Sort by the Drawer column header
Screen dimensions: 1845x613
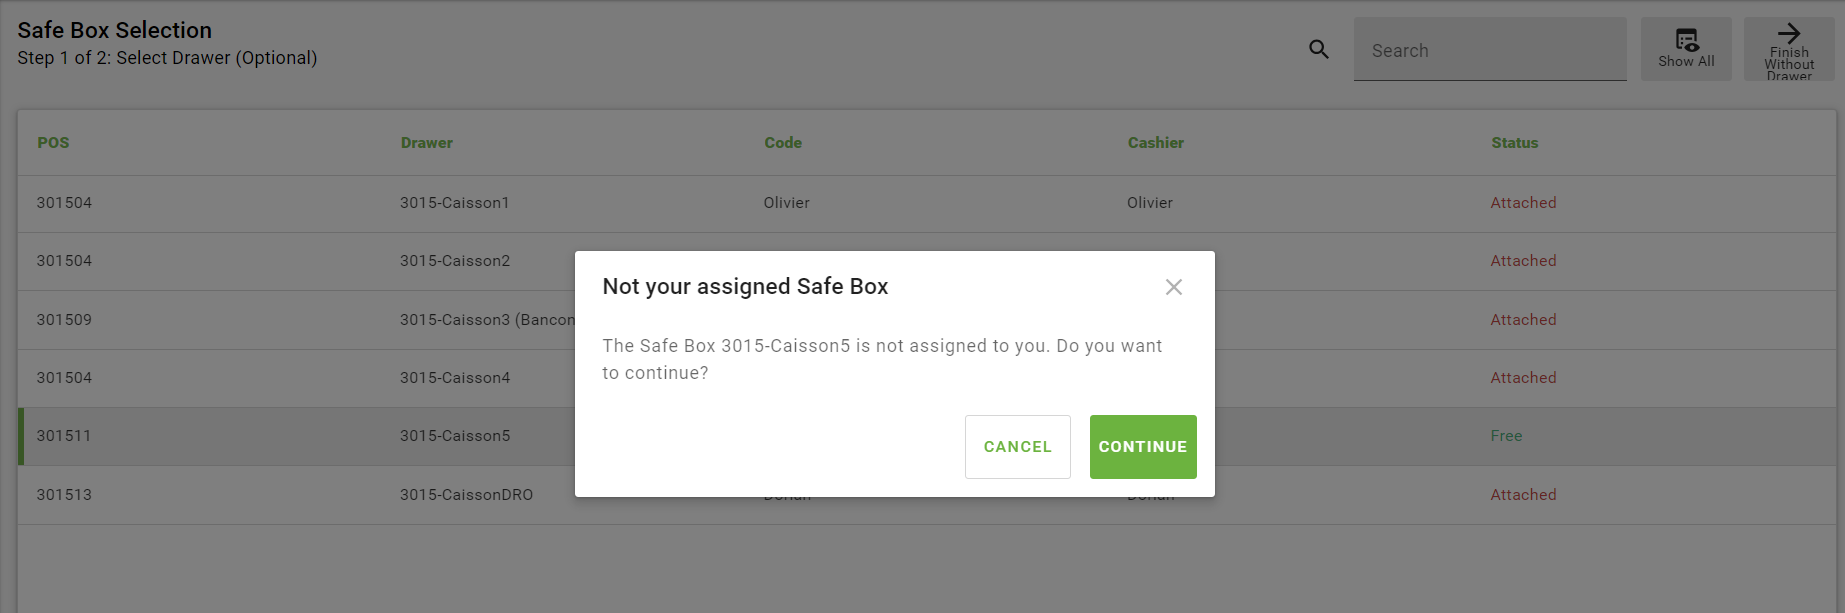427,143
